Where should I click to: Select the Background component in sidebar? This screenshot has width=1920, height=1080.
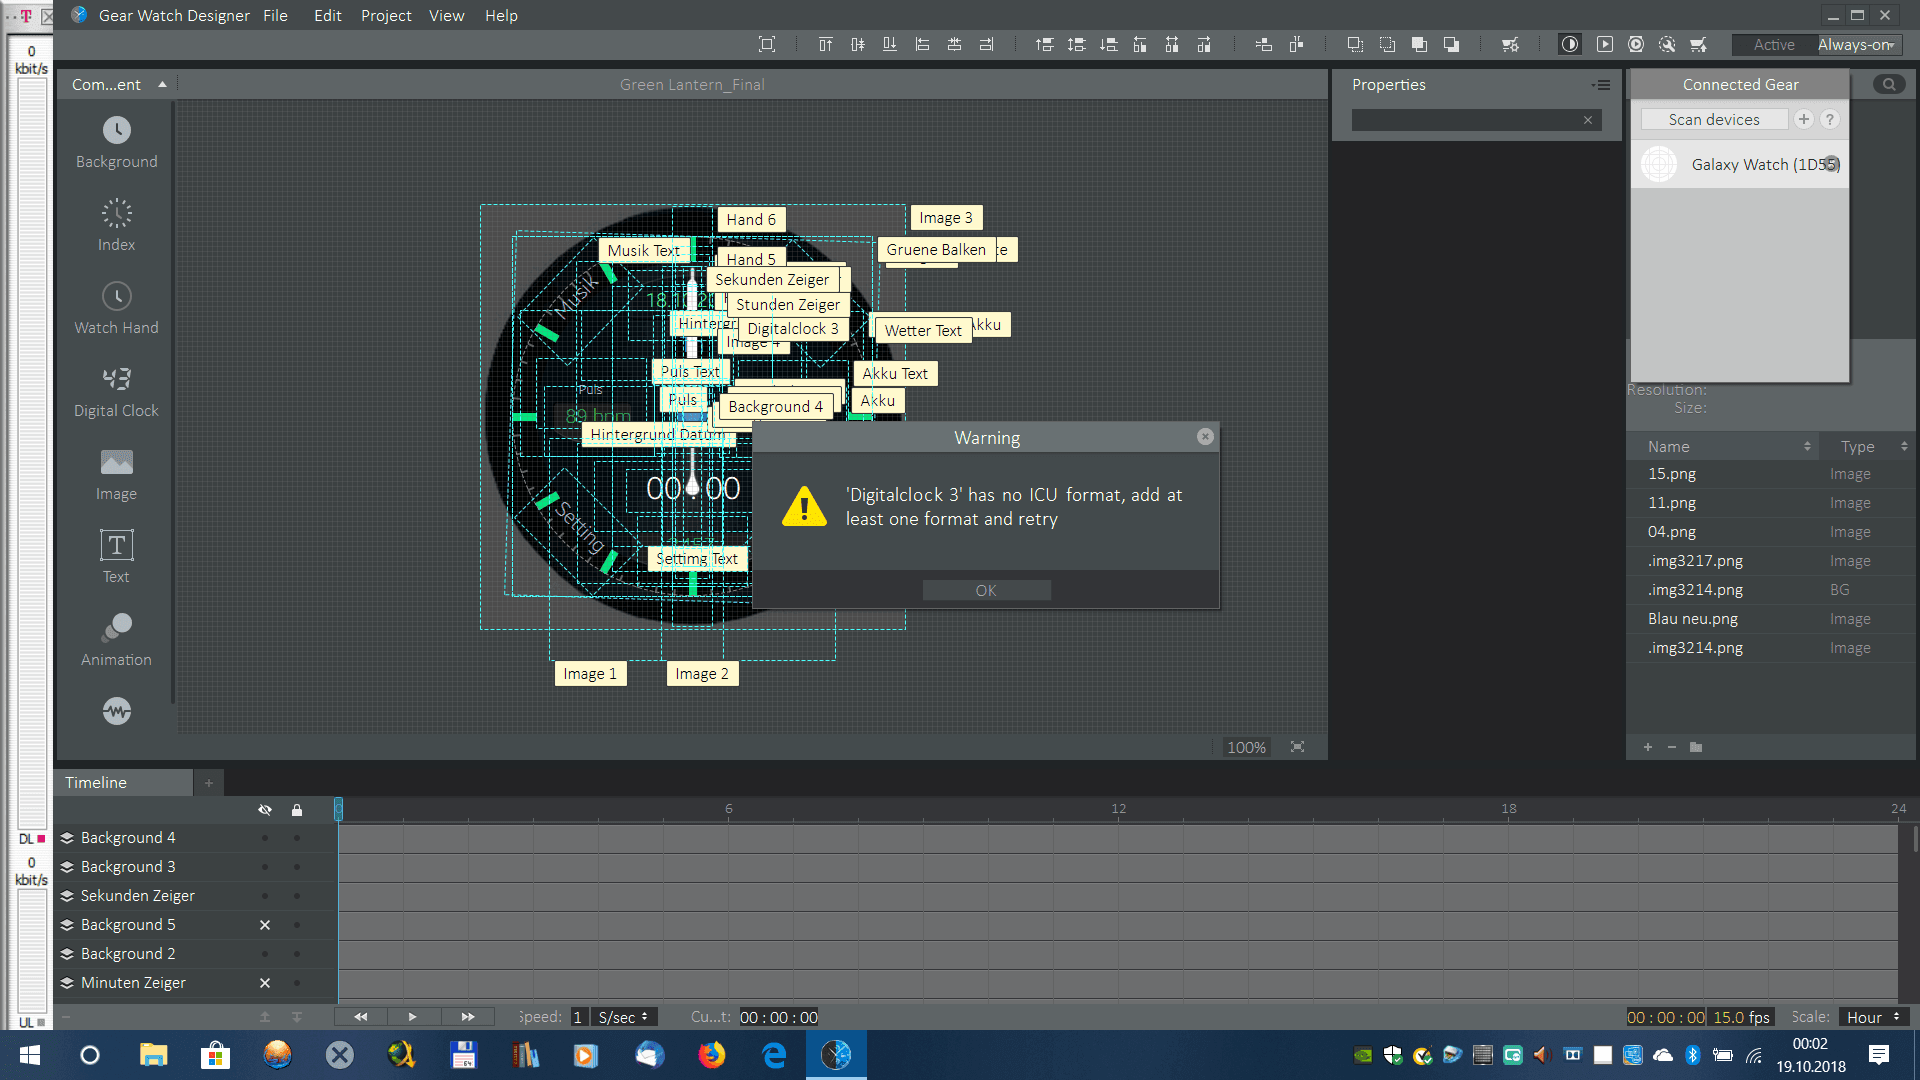[116, 142]
